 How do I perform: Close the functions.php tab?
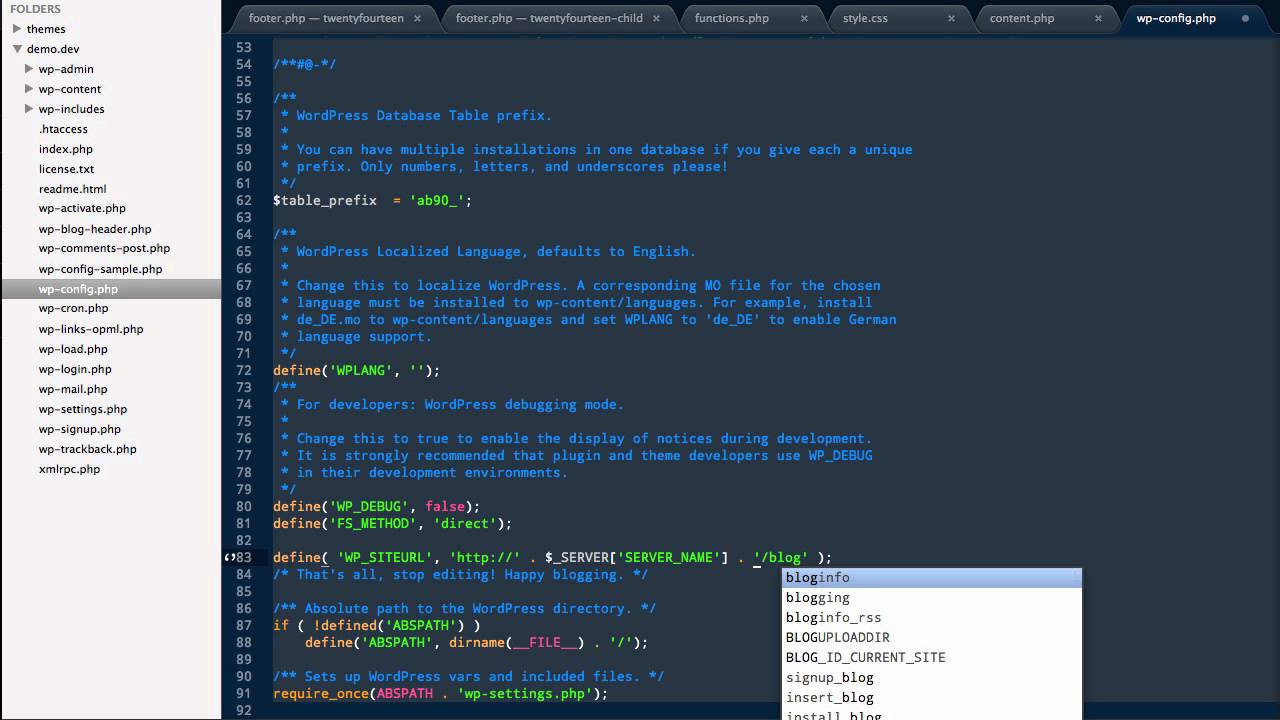[806, 18]
